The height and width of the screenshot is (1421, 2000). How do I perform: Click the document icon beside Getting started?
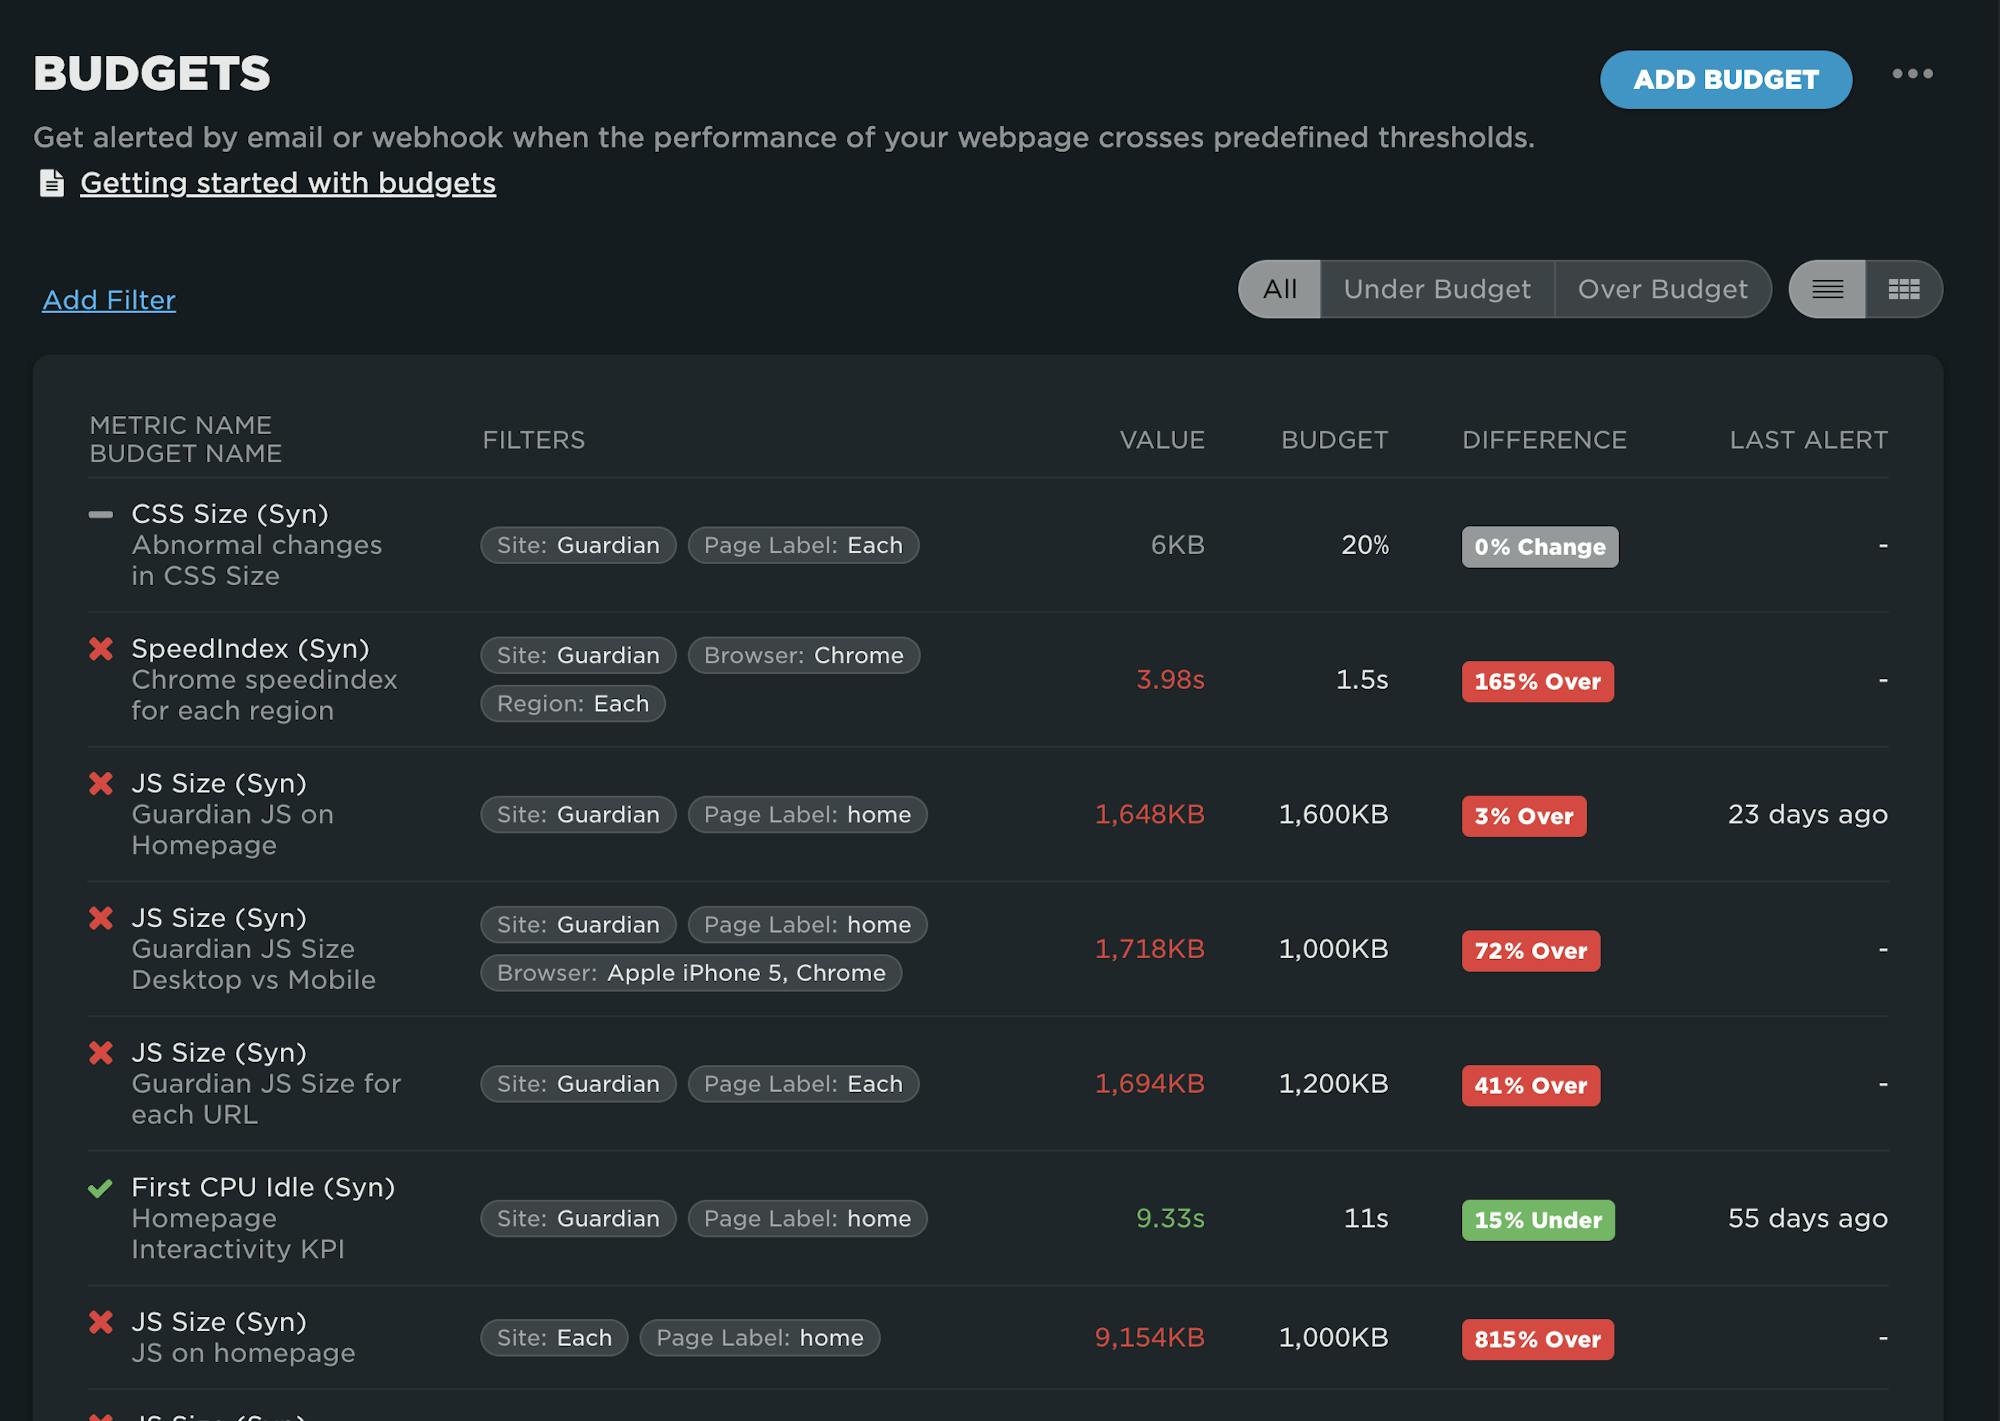click(51, 183)
